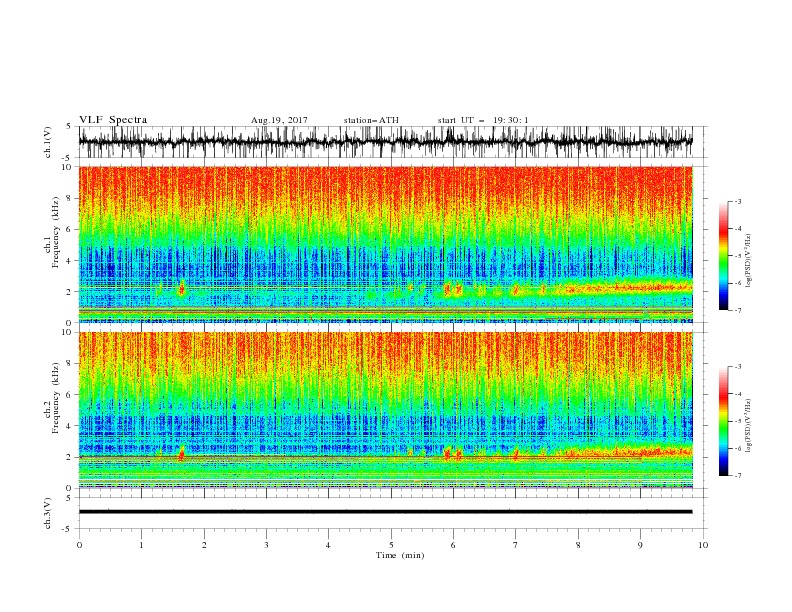792x612 pixels.
Task: Click the ch.3 flat waveform trace
Action: pos(385,512)
